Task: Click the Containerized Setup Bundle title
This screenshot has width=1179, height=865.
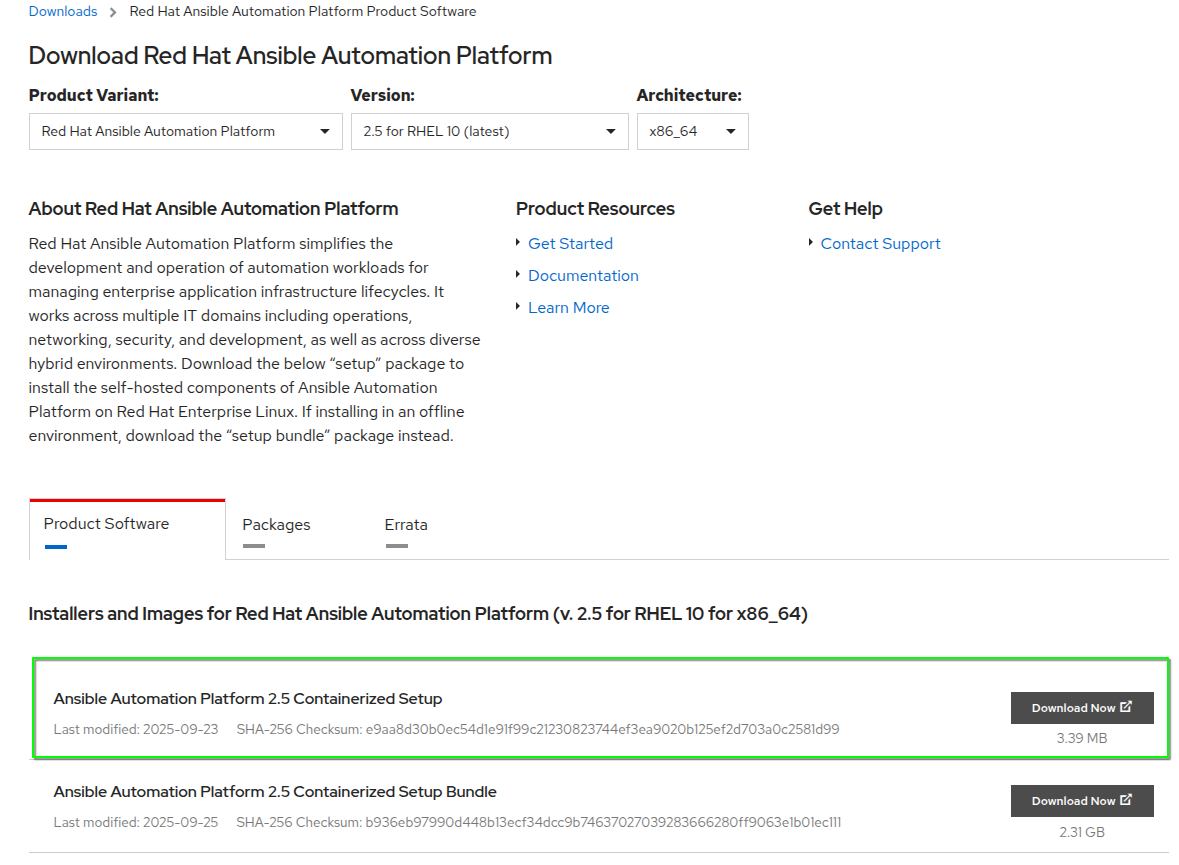Action: (275, 792)
